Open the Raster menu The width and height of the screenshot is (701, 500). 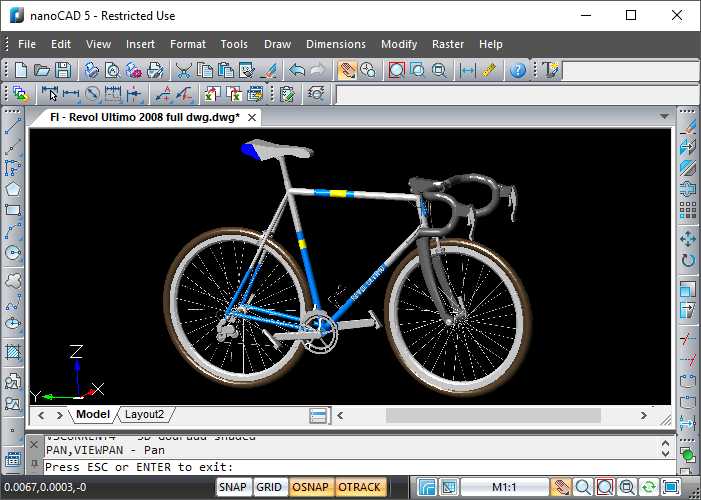tap(448, 44)
